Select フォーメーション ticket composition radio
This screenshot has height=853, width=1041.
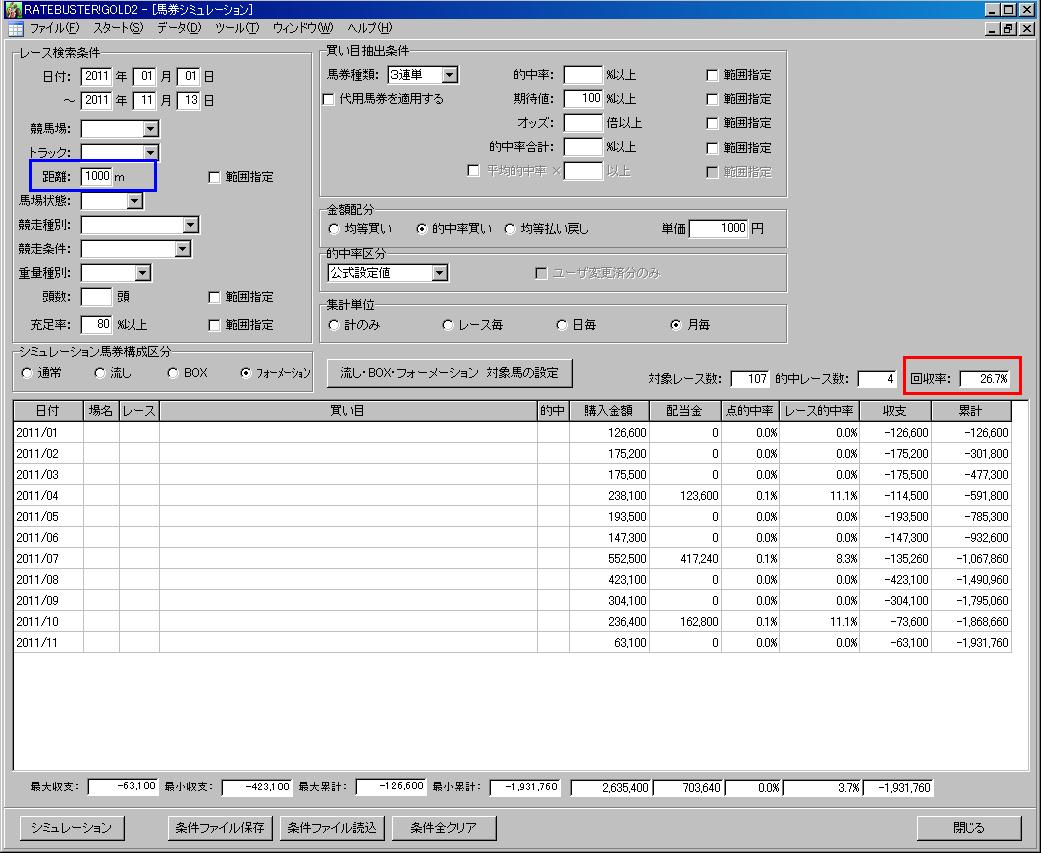pos(246,373)
